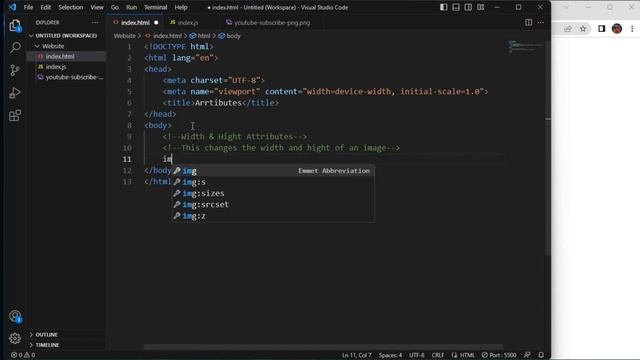Viewport: 640px width, 360px height.
Task: Switch to youtube-subscribe-png.png tab
Action: (272, 22)
